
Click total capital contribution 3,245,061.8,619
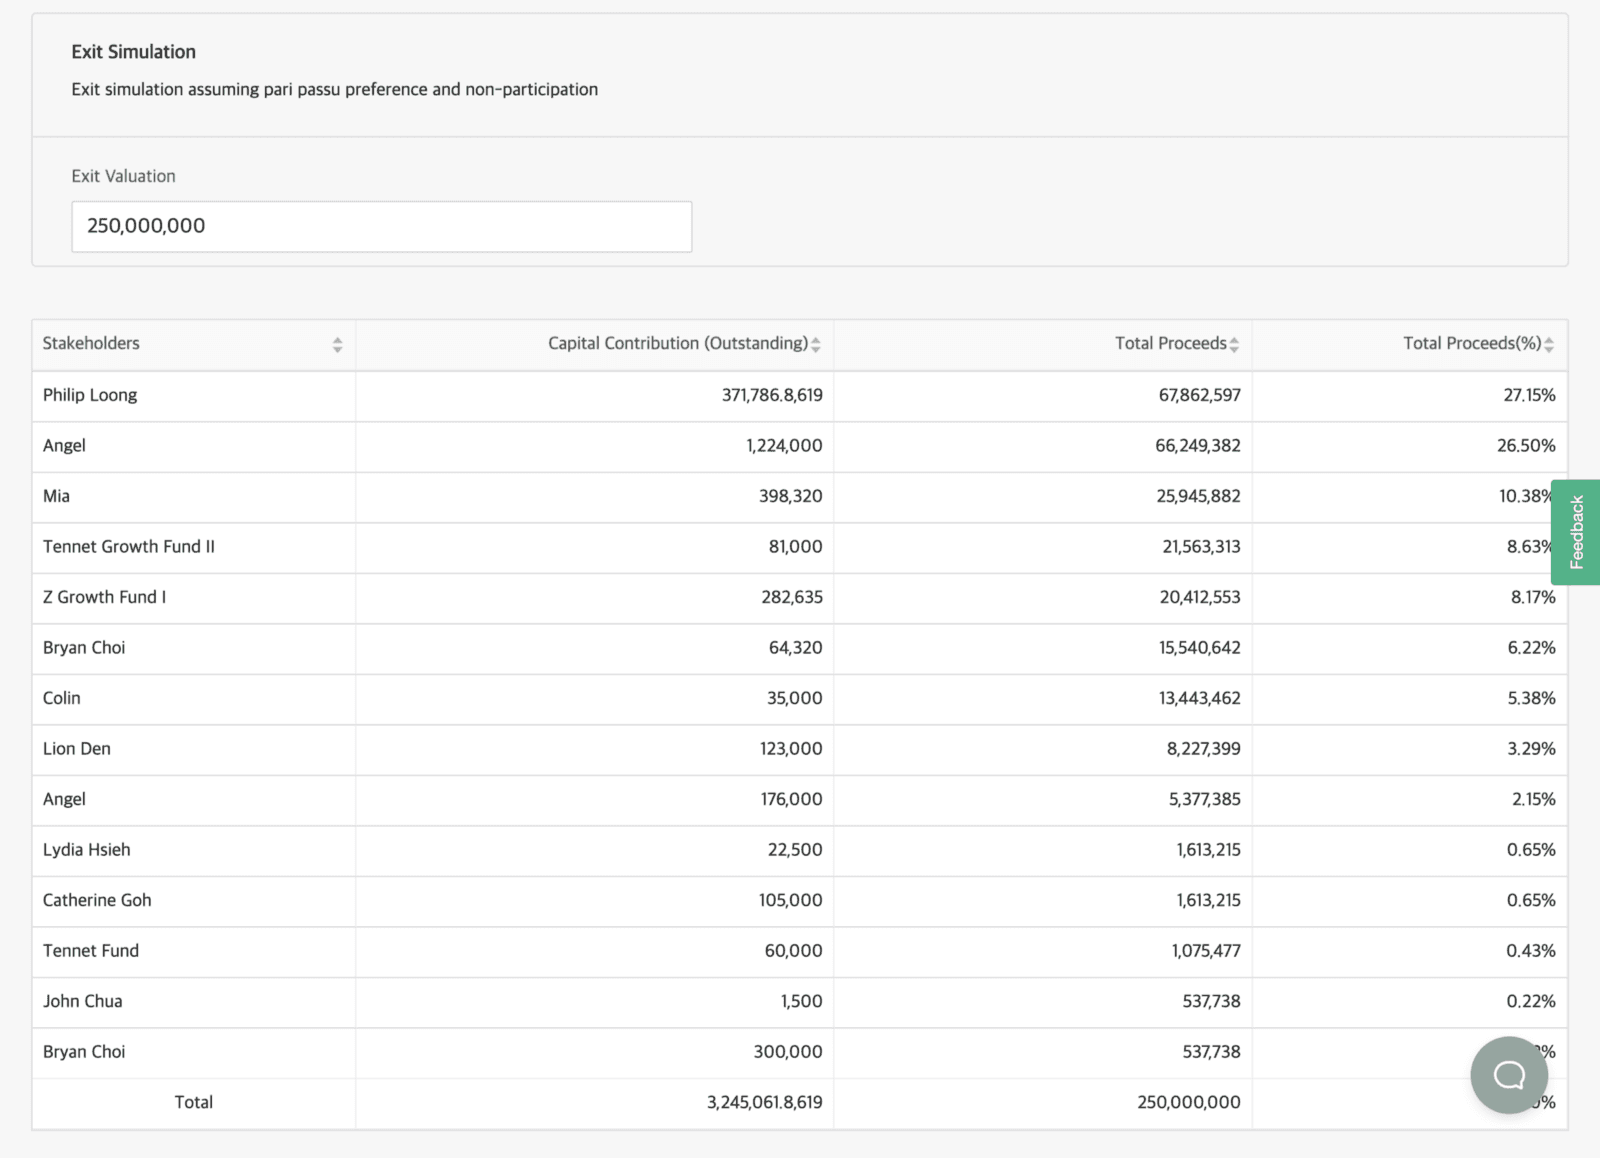tap(764, 1102)
